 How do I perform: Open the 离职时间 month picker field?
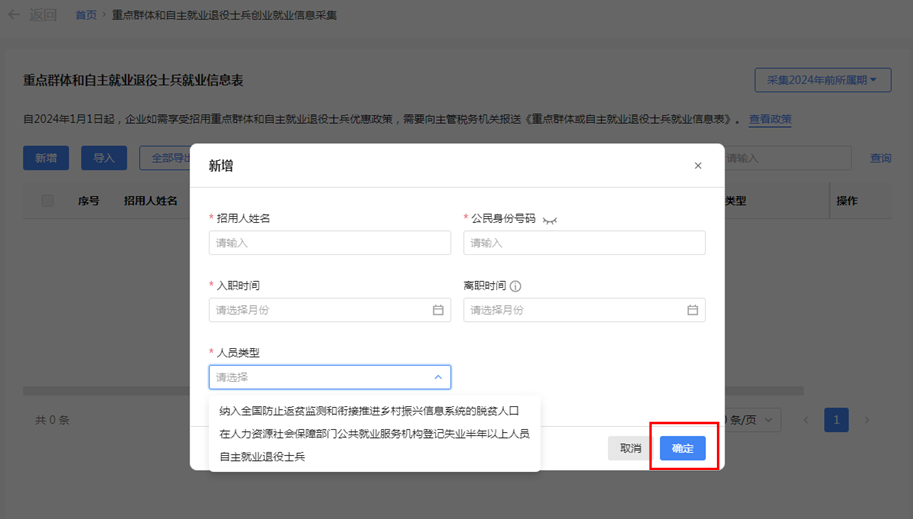584,310
